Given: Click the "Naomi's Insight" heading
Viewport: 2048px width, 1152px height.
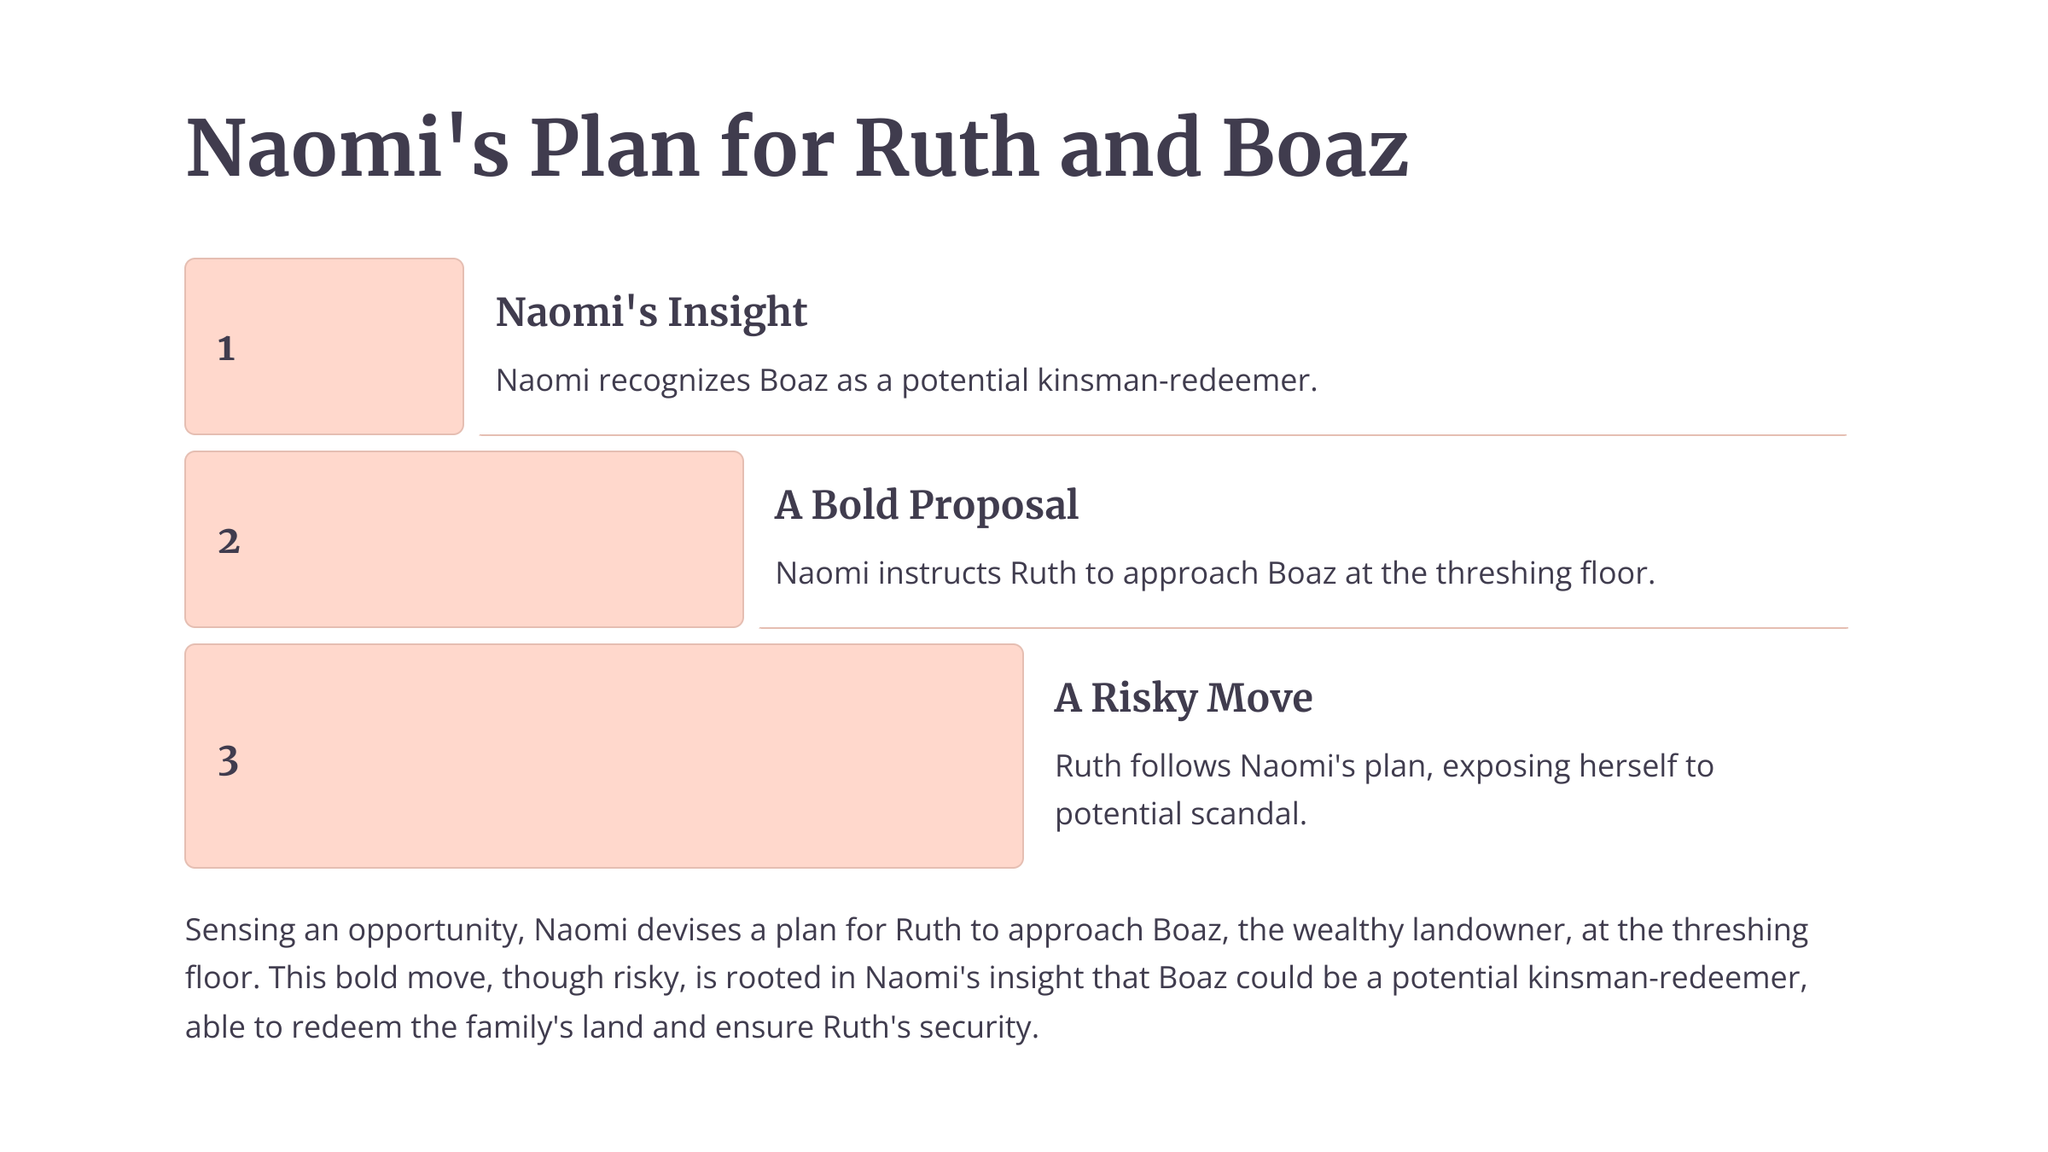Looking at the screenshot, I should tap(651, 312).
